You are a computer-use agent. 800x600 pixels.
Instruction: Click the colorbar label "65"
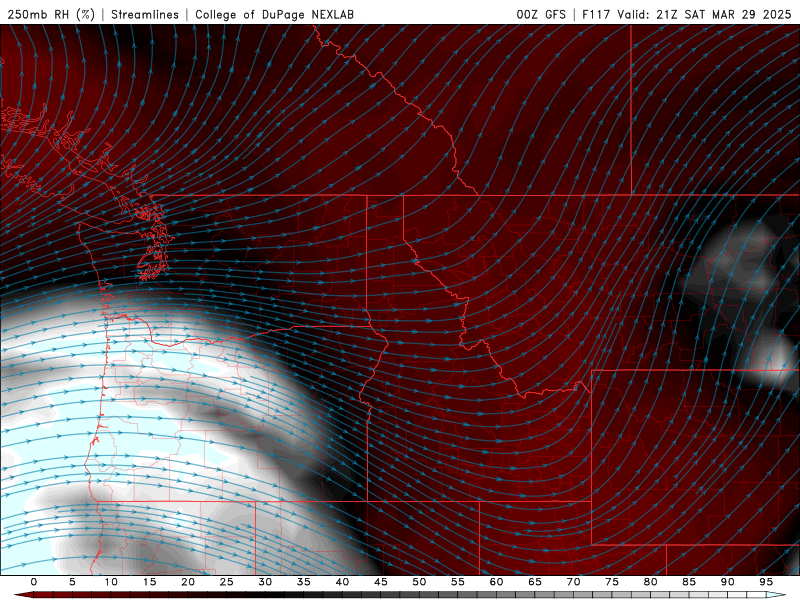coord(535,582)
